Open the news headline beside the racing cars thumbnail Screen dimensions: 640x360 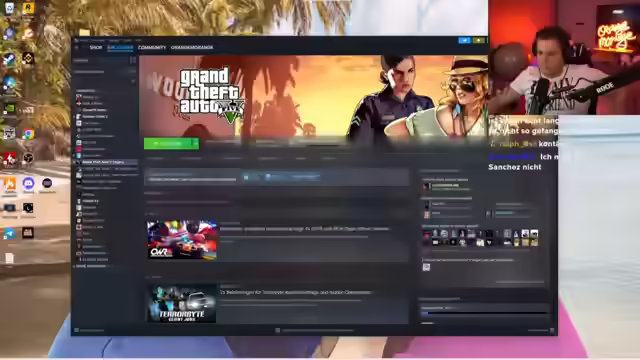(304, 229)
